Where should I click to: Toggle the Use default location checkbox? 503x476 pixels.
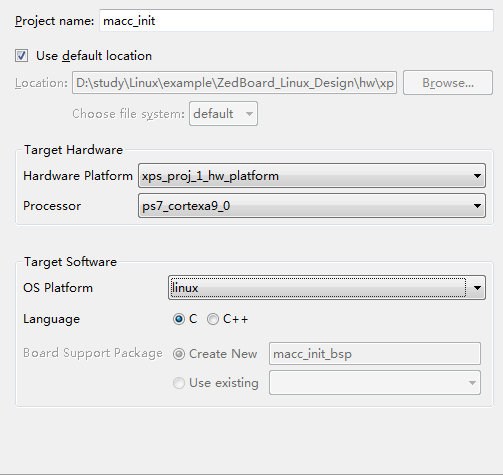coord(22,56)
